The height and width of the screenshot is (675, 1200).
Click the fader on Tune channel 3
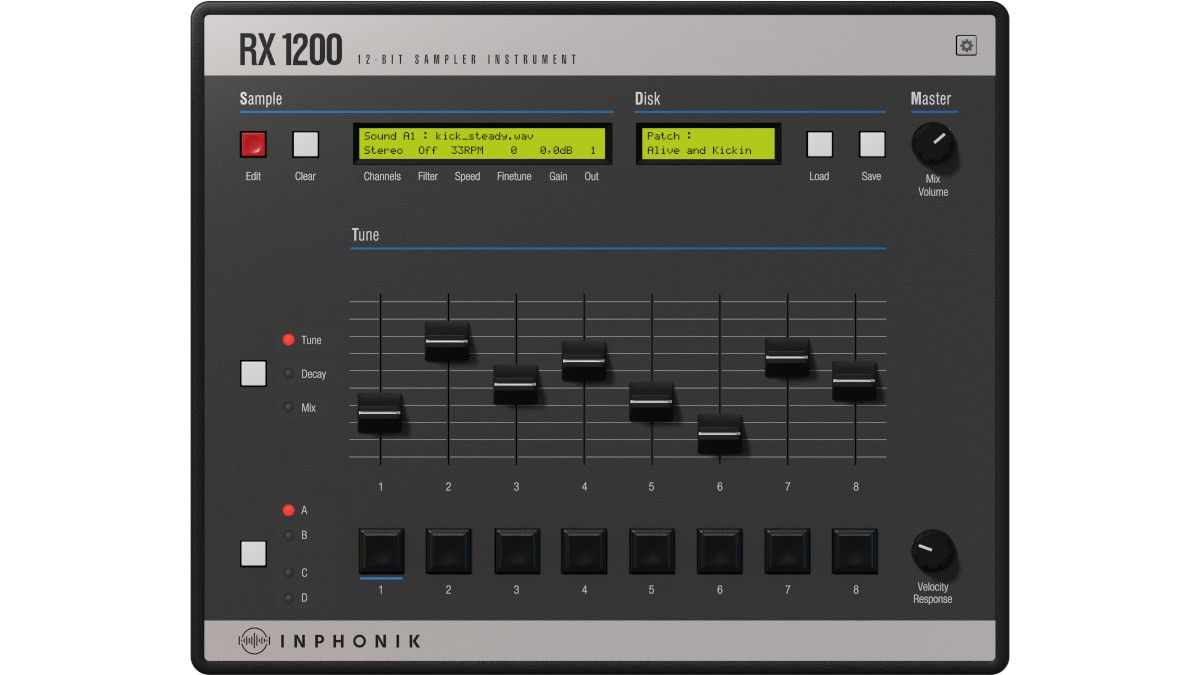515,382
